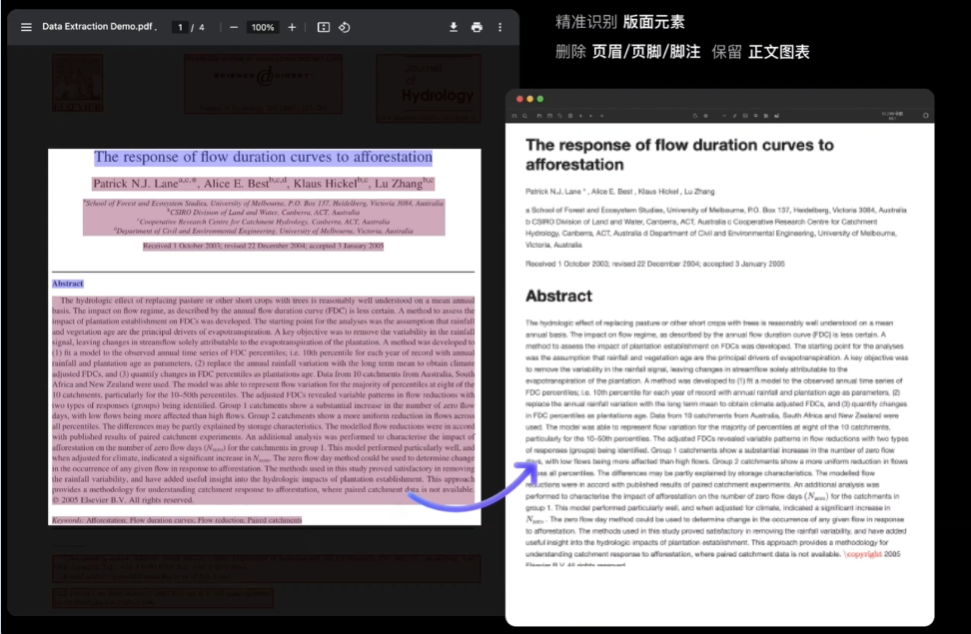Click the bold Abstract heading in right window
971x634 pixels.
click(x=559, y=296)
